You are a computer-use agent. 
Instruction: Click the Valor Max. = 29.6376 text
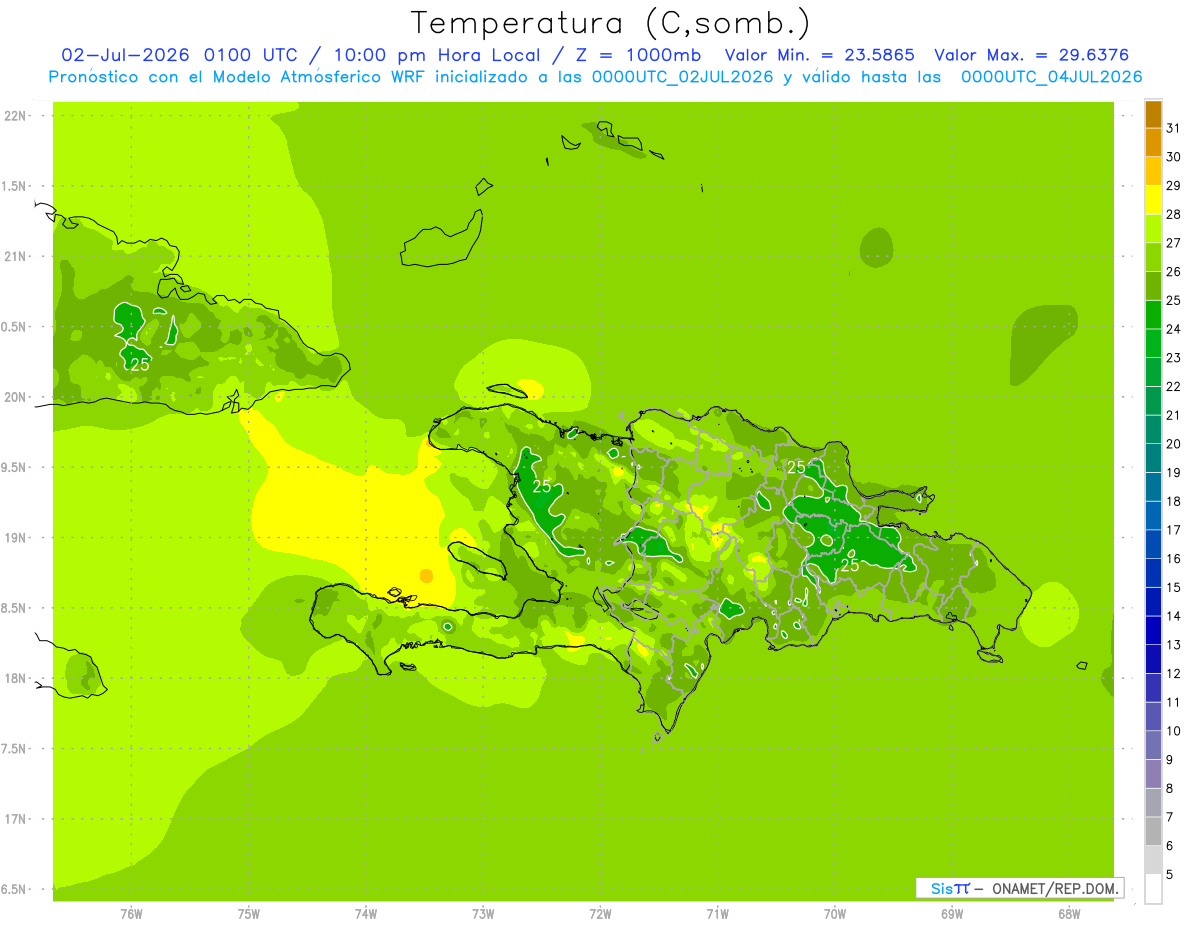coord(1034,55)
